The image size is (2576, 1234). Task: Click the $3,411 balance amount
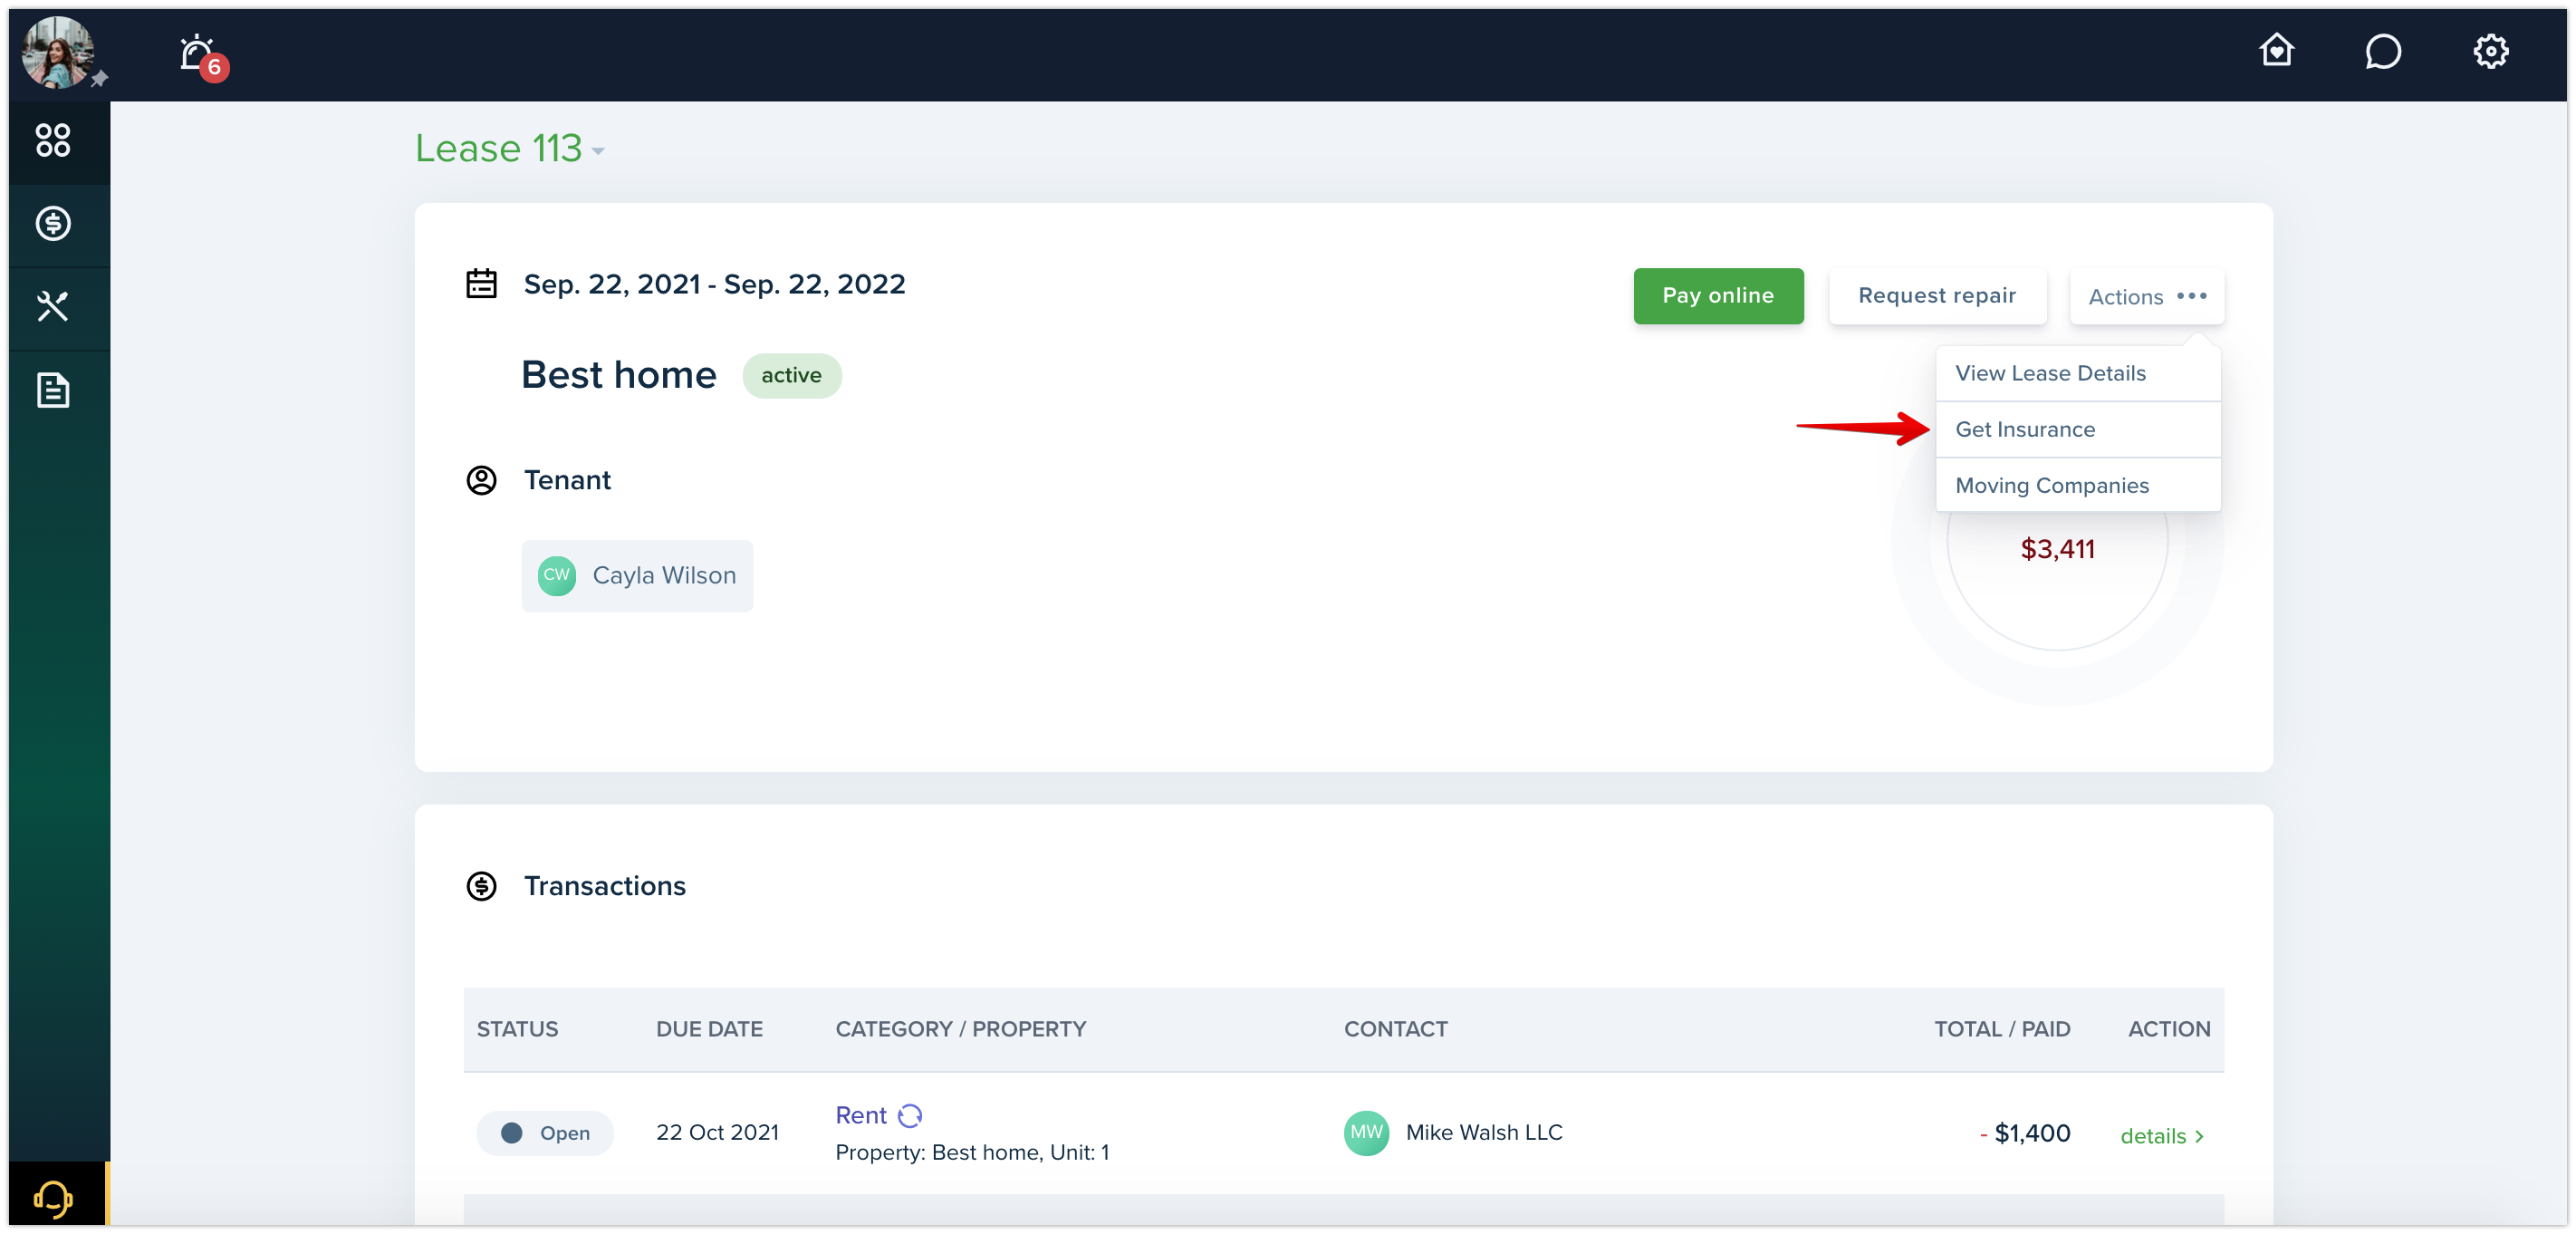(x=2057, y=549)
